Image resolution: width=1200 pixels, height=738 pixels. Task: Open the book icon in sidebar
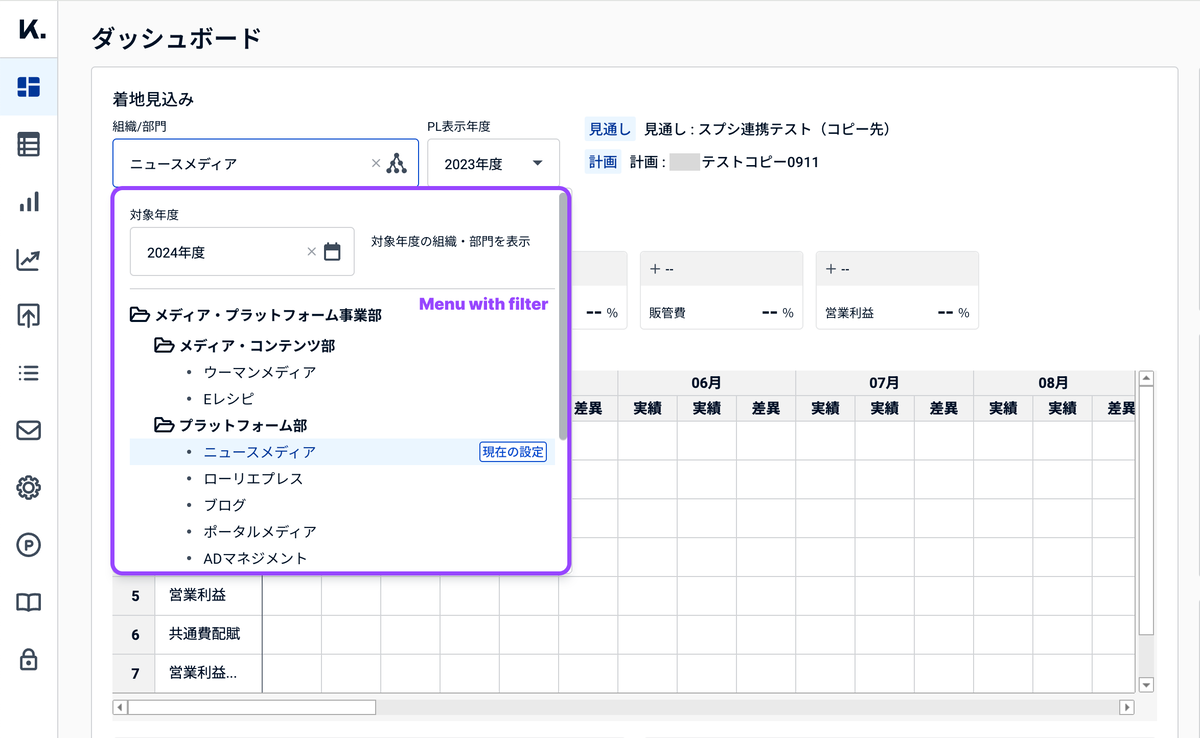(29, 602)
